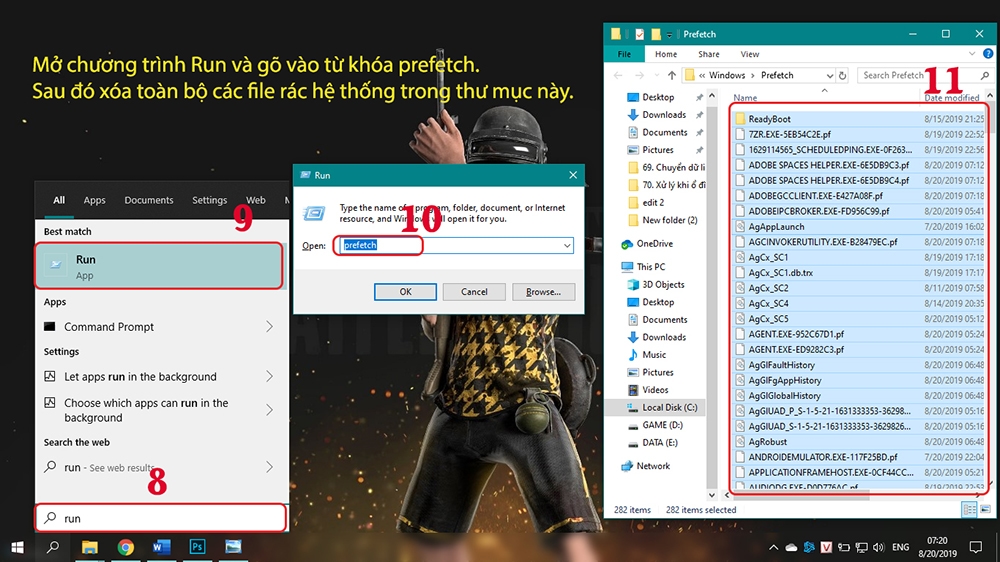
Task: Expand run web results arrow
Action: coord(269,467)
